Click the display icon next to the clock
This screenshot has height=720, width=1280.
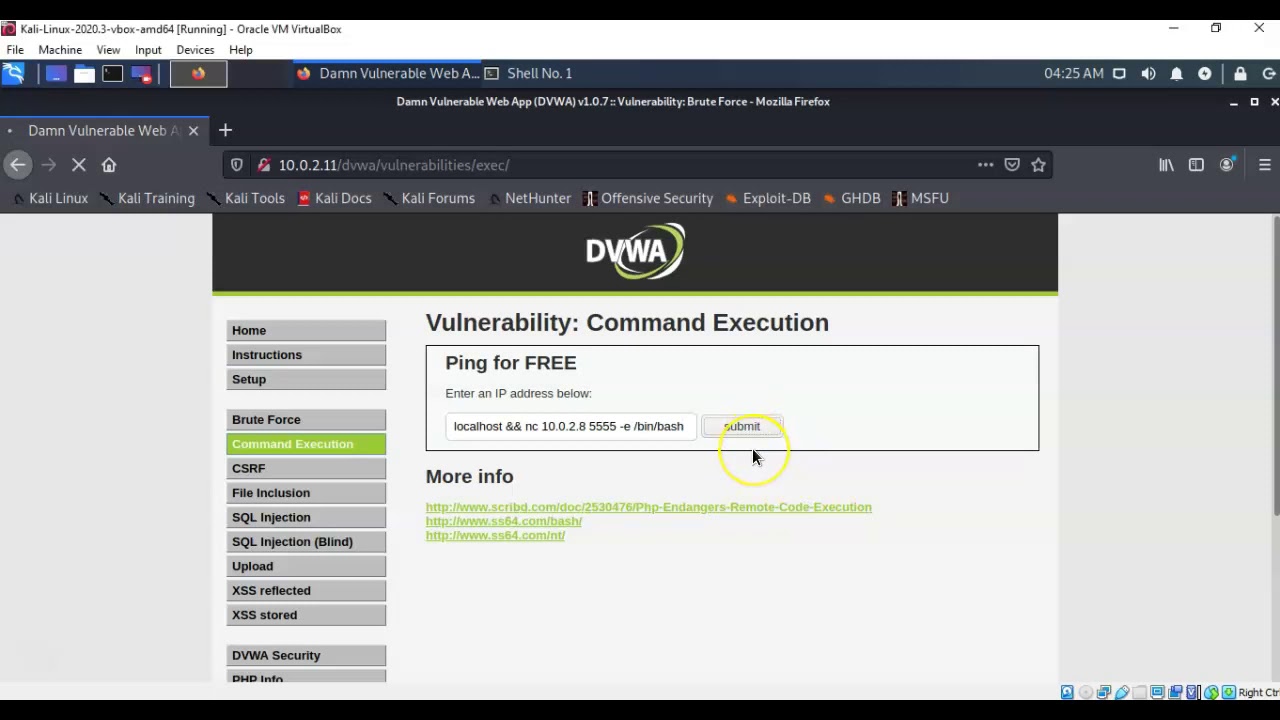coord(1119,73)
